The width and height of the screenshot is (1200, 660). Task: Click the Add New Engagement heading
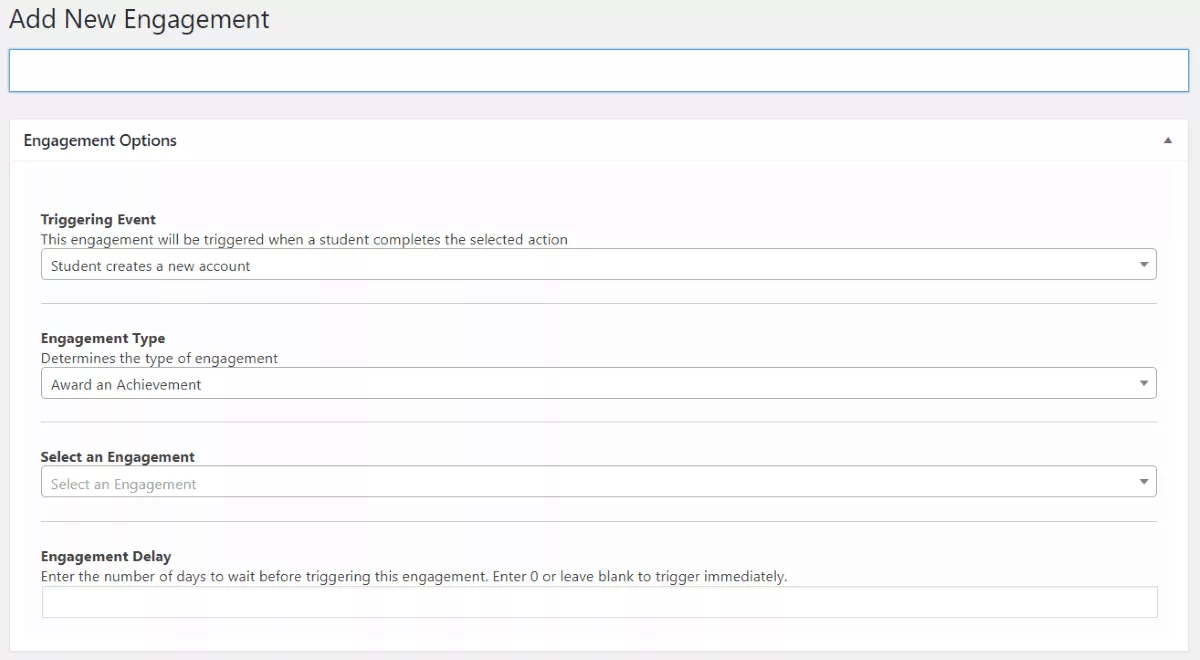[139, 19]
